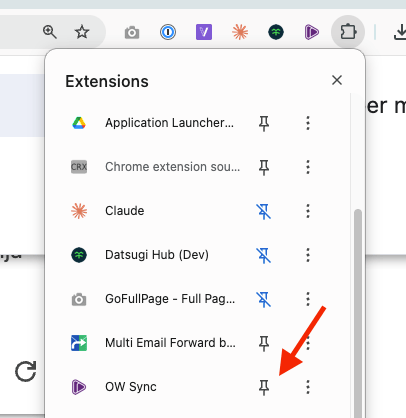Select the Claude extension entry
Viewport: 406px width, 418px height.
125,211
